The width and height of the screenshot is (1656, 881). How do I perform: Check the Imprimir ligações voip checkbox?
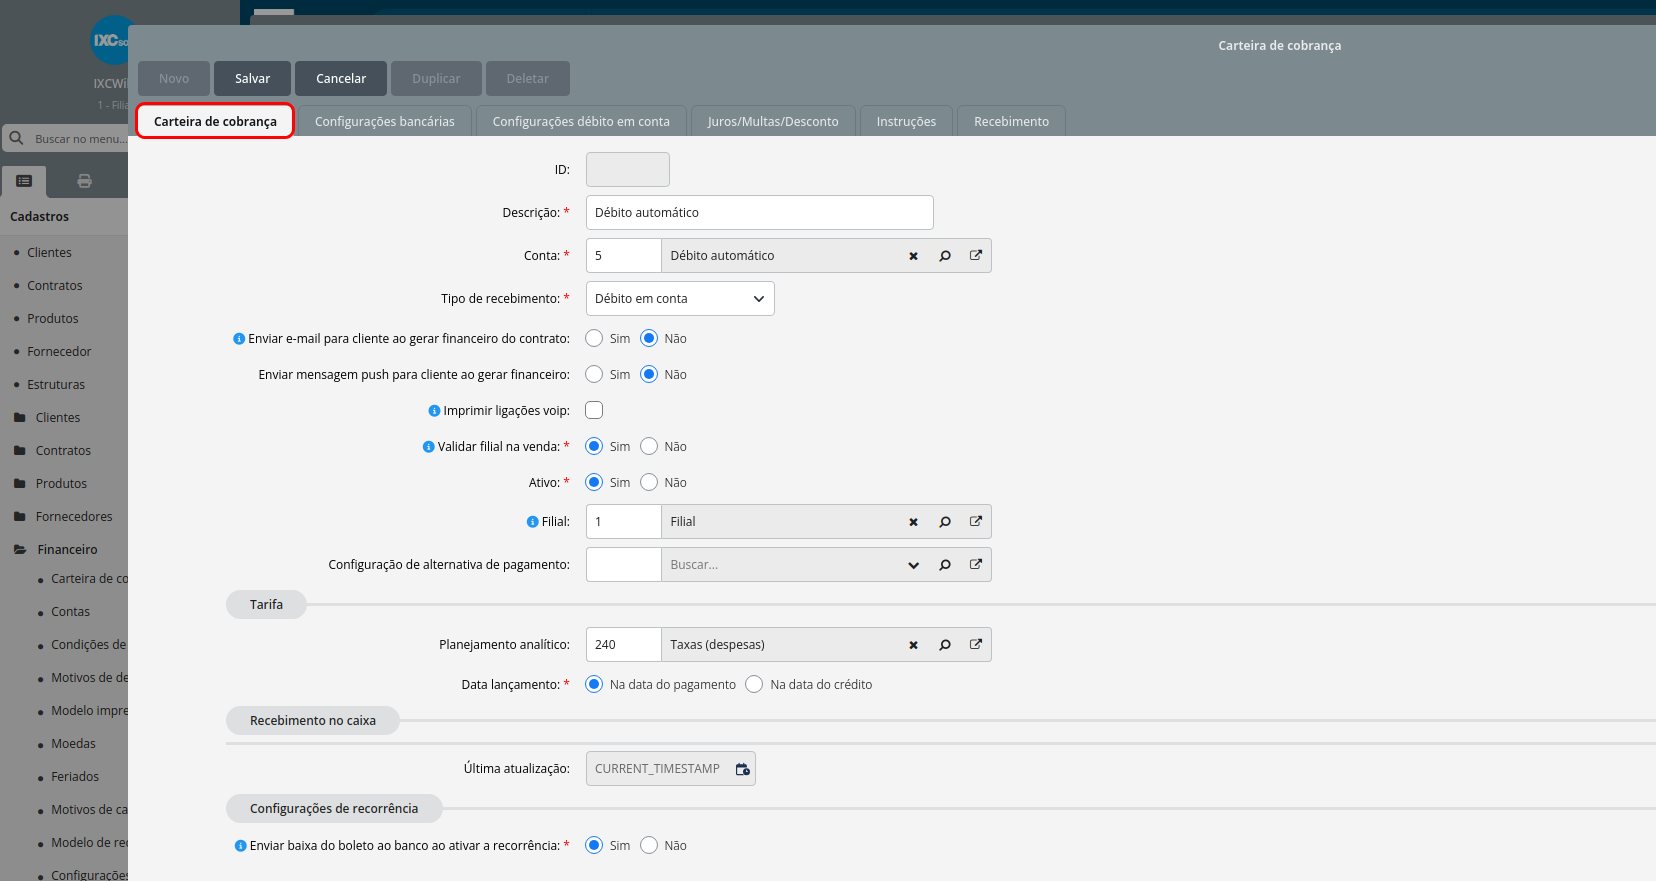point(594,410)
